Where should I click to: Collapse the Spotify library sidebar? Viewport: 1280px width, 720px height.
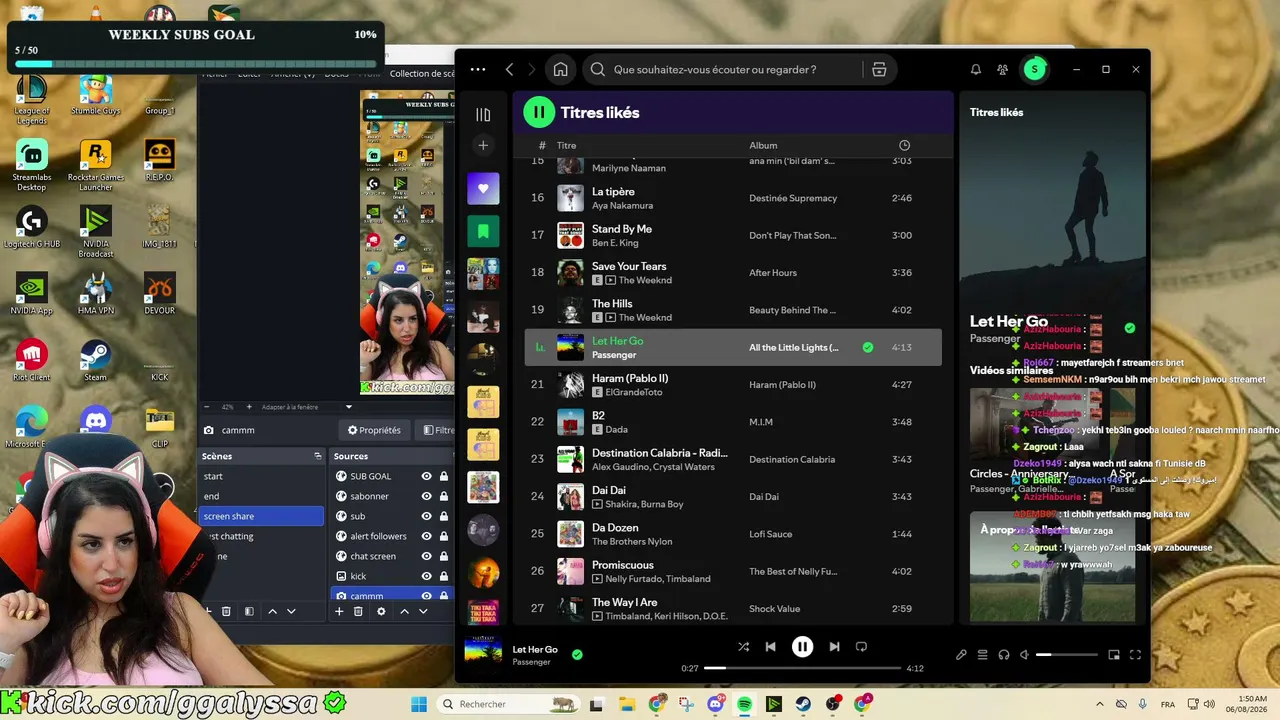click(483, 115)
